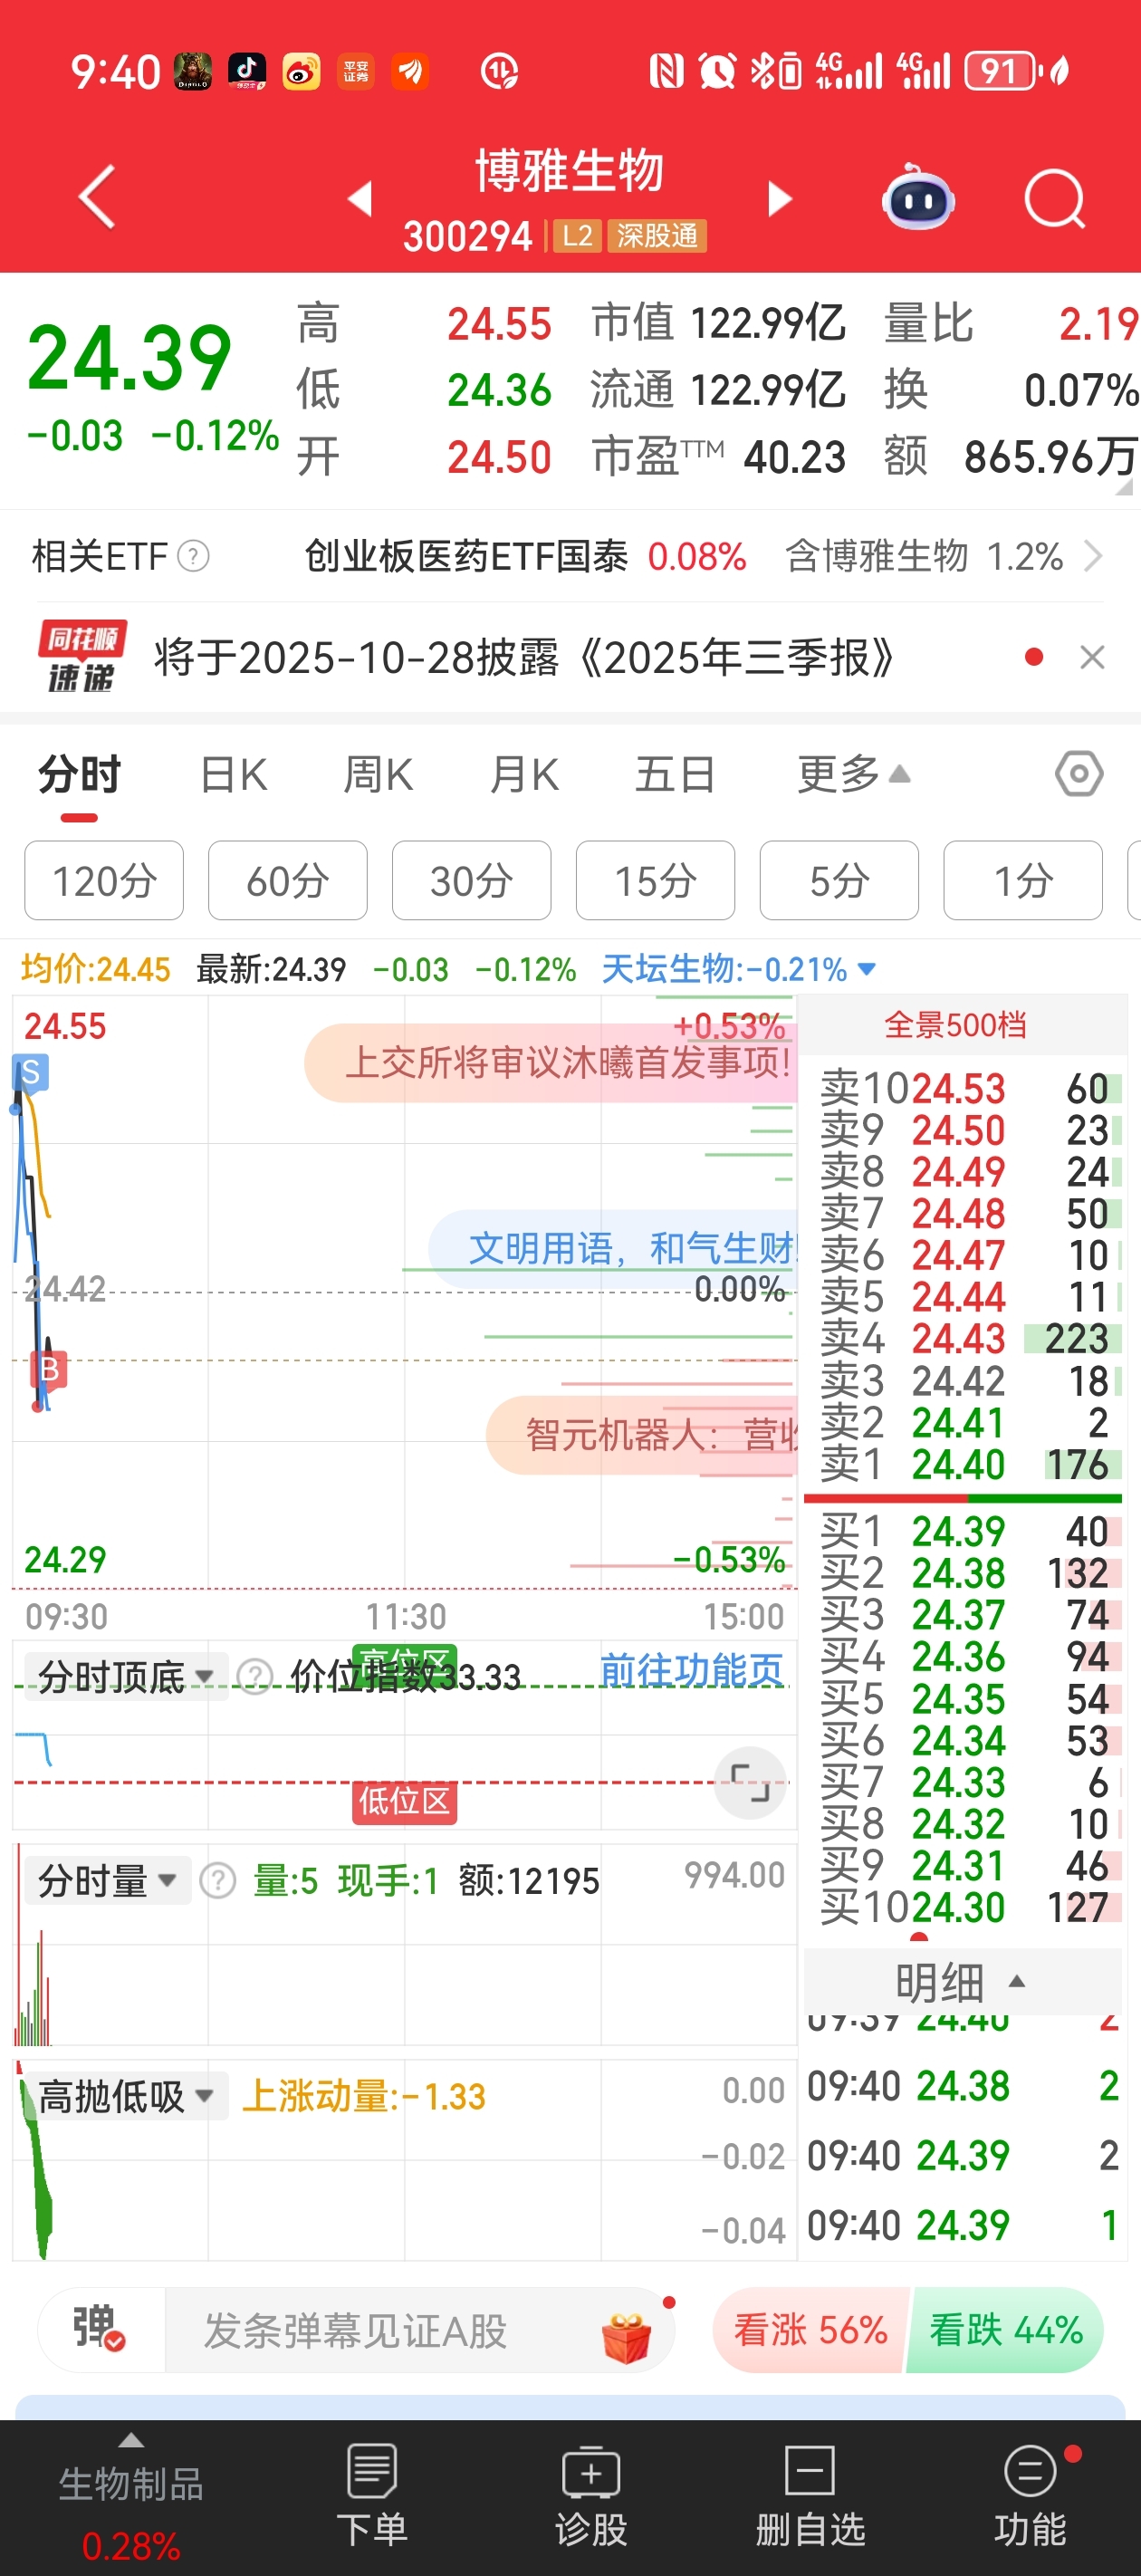This screenshot has width=1141, height=2576.
Task: Tap 09:40 24.38 trade detail row
Action: [x=963, y=2087]
